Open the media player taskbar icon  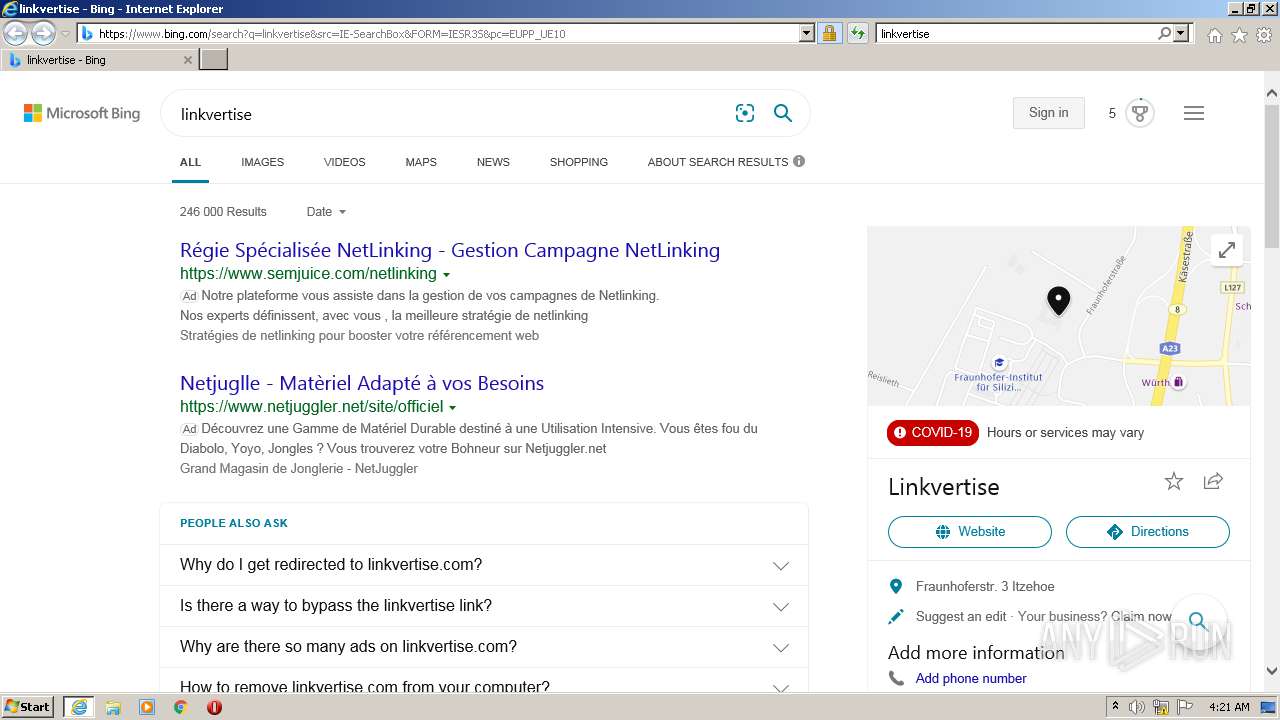click(x=147, y=707)
